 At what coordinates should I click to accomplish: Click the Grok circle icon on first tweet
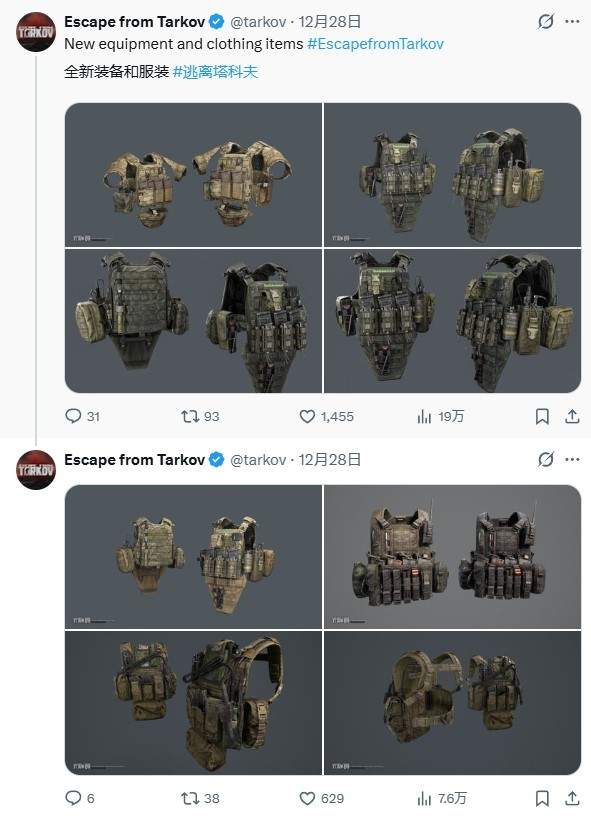click(546, 21)
